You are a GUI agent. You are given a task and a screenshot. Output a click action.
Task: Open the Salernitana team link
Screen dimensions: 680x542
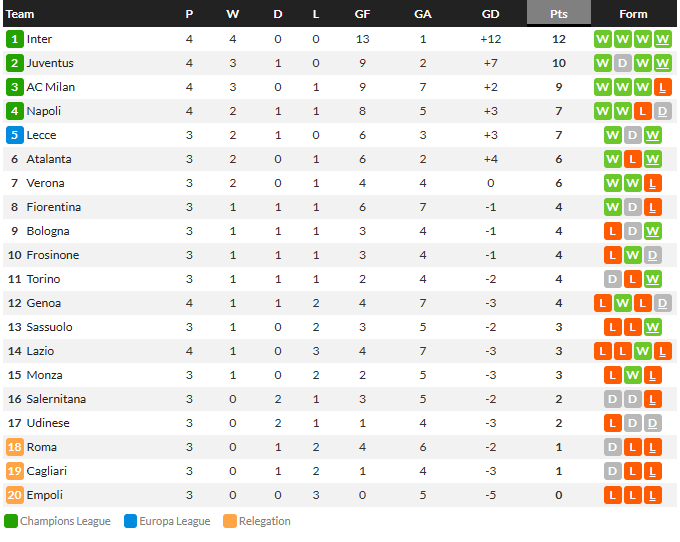click(56, 399)
